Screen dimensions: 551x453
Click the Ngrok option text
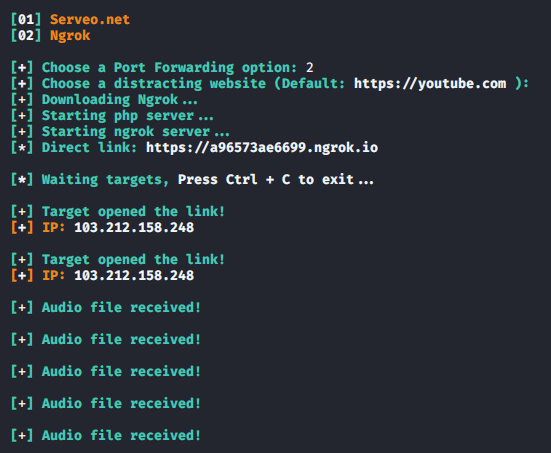point(70,36)
